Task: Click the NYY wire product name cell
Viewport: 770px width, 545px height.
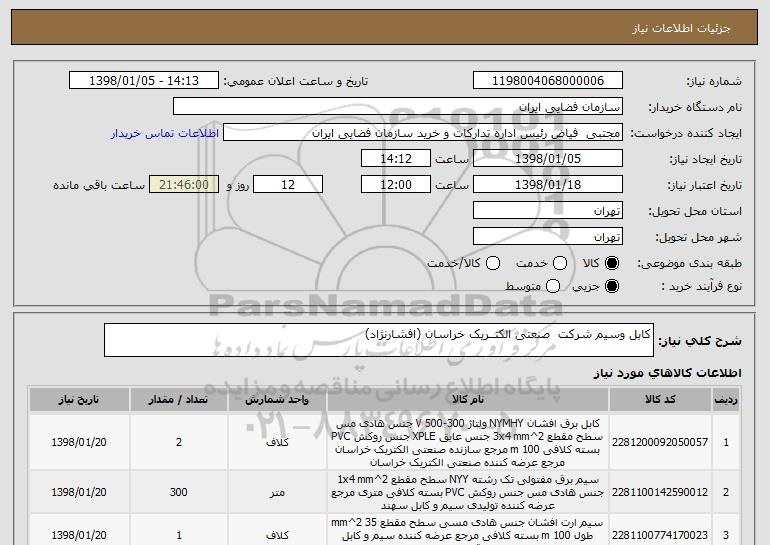Action: coord(468,492)
